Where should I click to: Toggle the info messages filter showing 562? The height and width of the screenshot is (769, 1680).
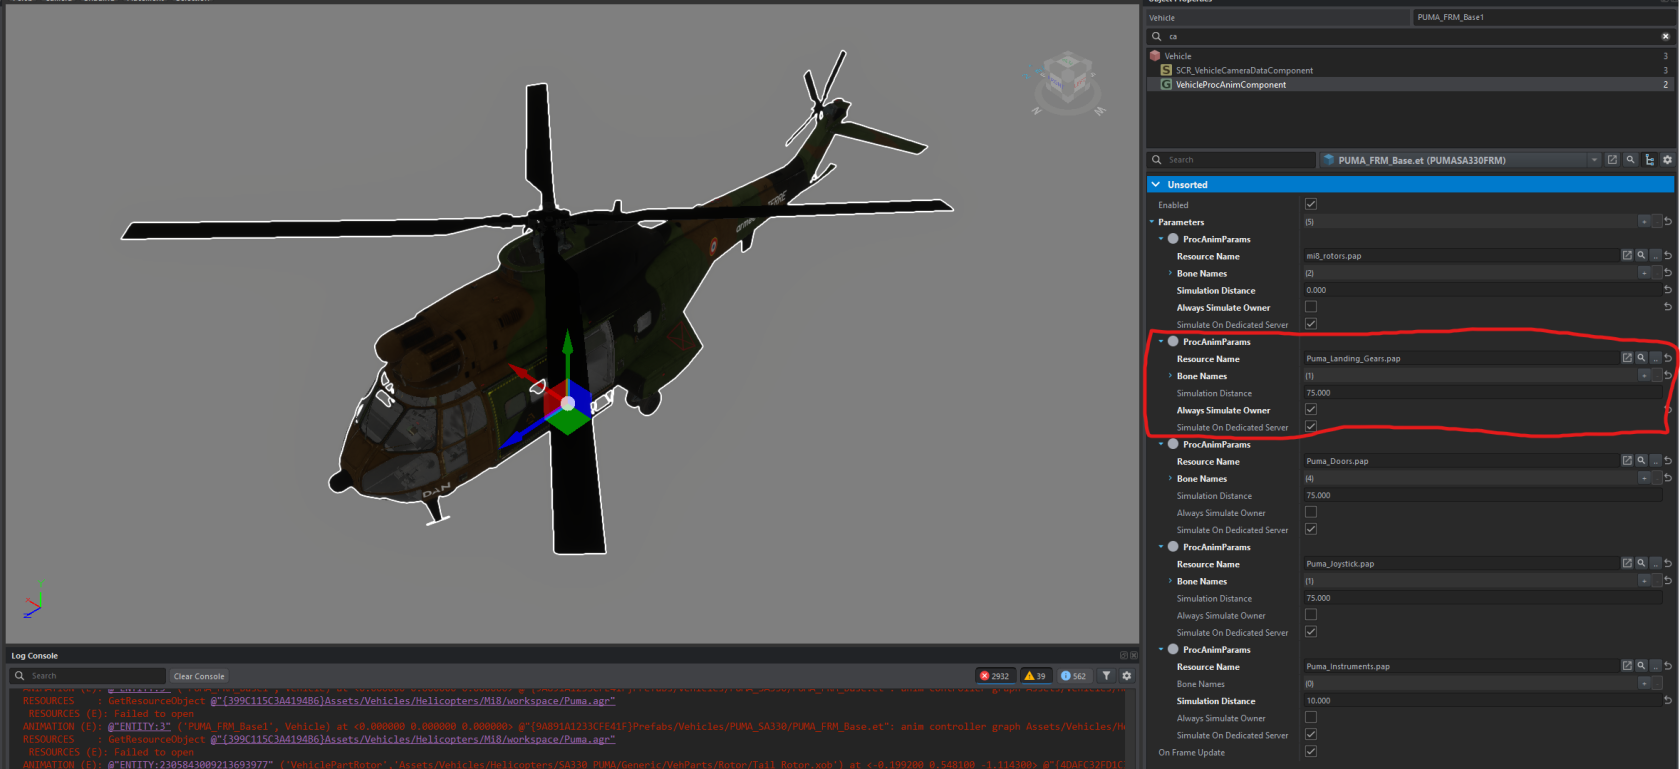pos(1074,676)
